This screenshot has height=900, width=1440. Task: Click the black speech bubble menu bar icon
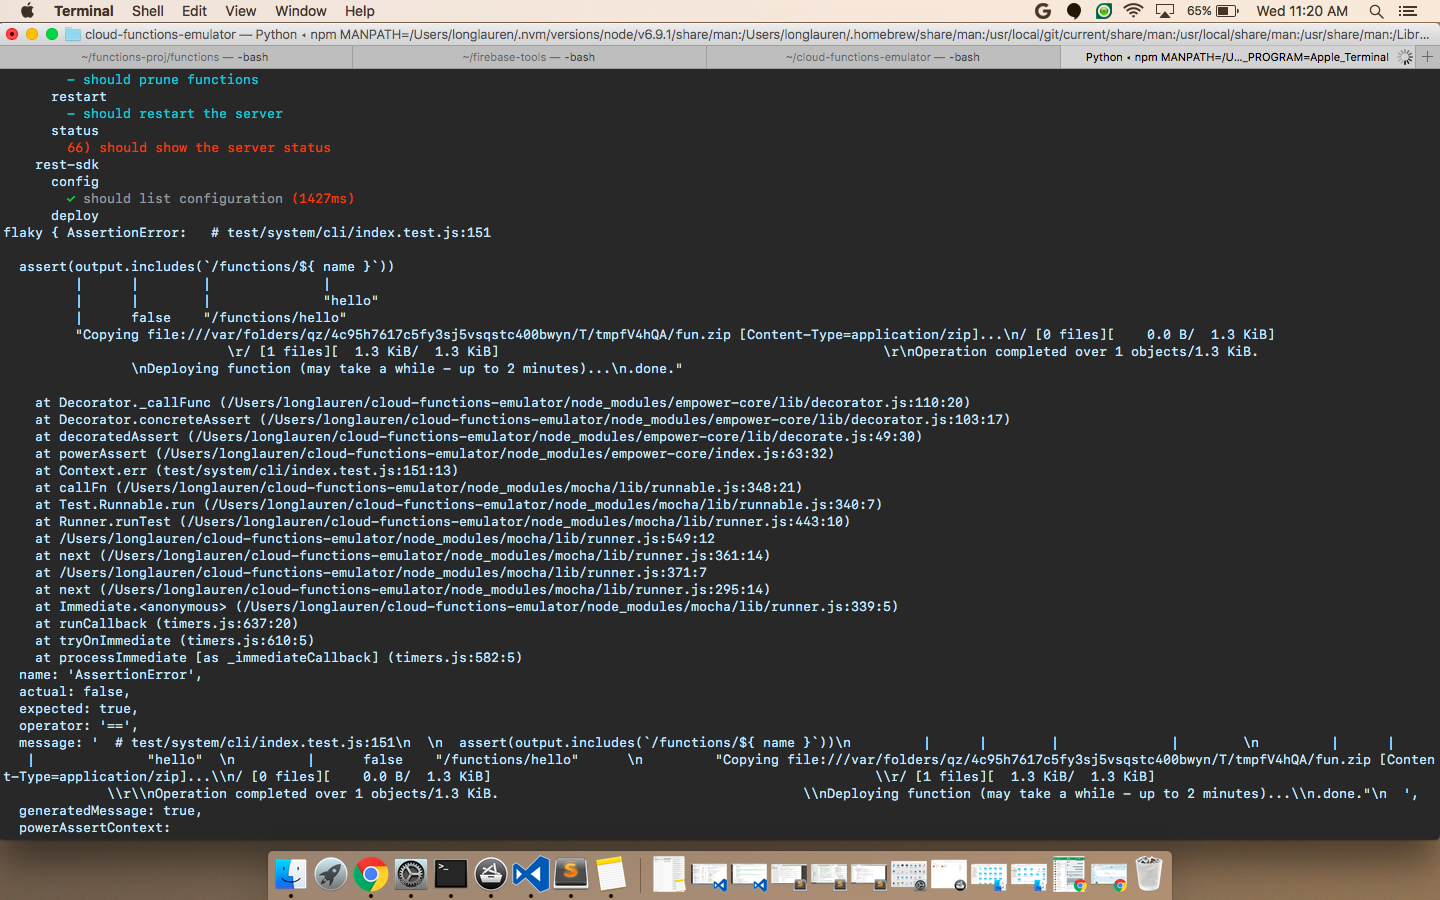[1074, 11]
